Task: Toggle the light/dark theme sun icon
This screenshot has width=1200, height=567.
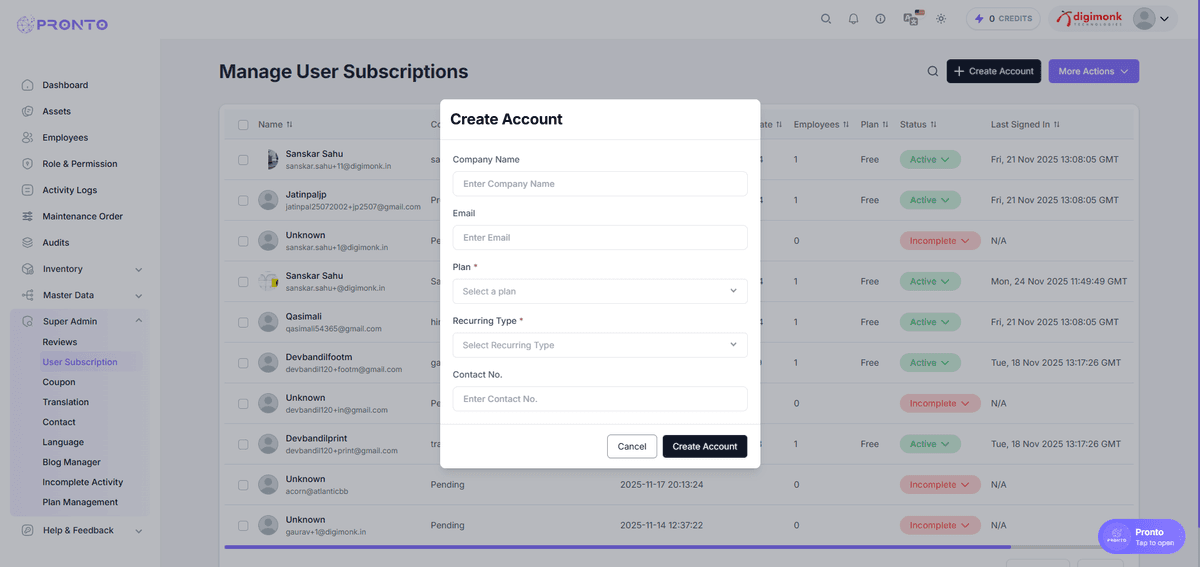Action: tap(941, 19)
